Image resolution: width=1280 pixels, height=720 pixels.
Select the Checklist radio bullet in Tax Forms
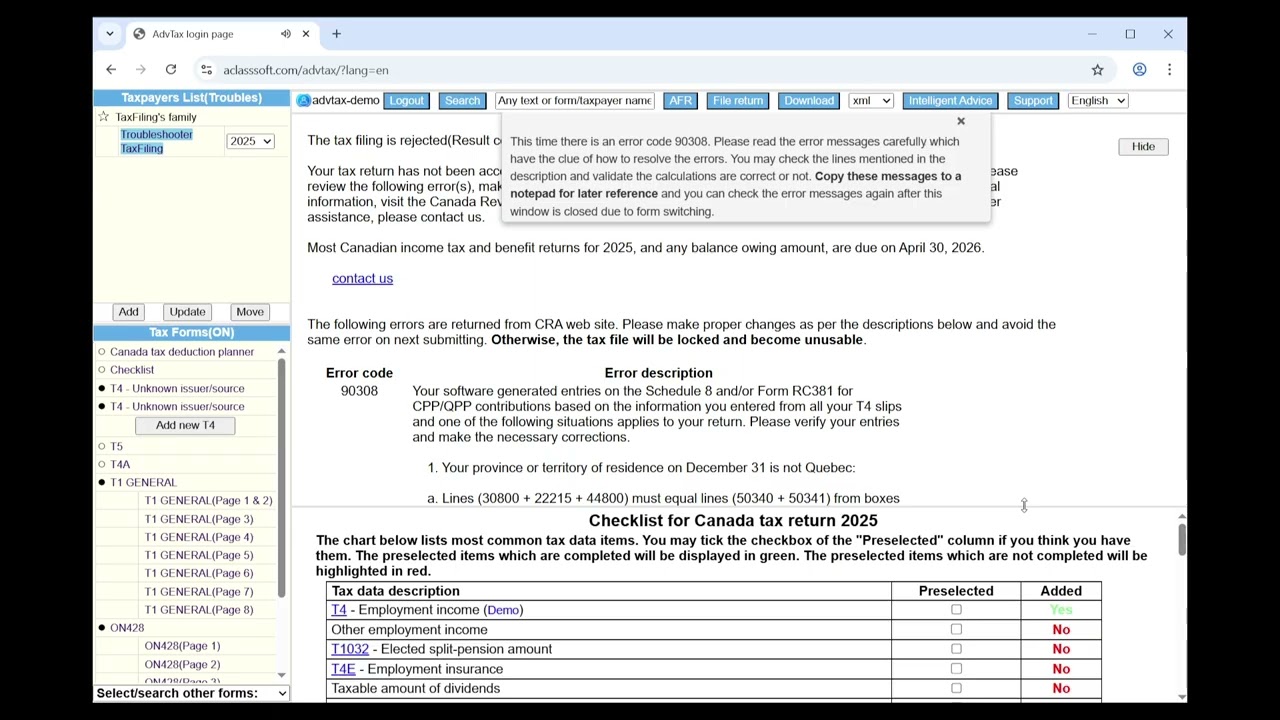point(101,370)
